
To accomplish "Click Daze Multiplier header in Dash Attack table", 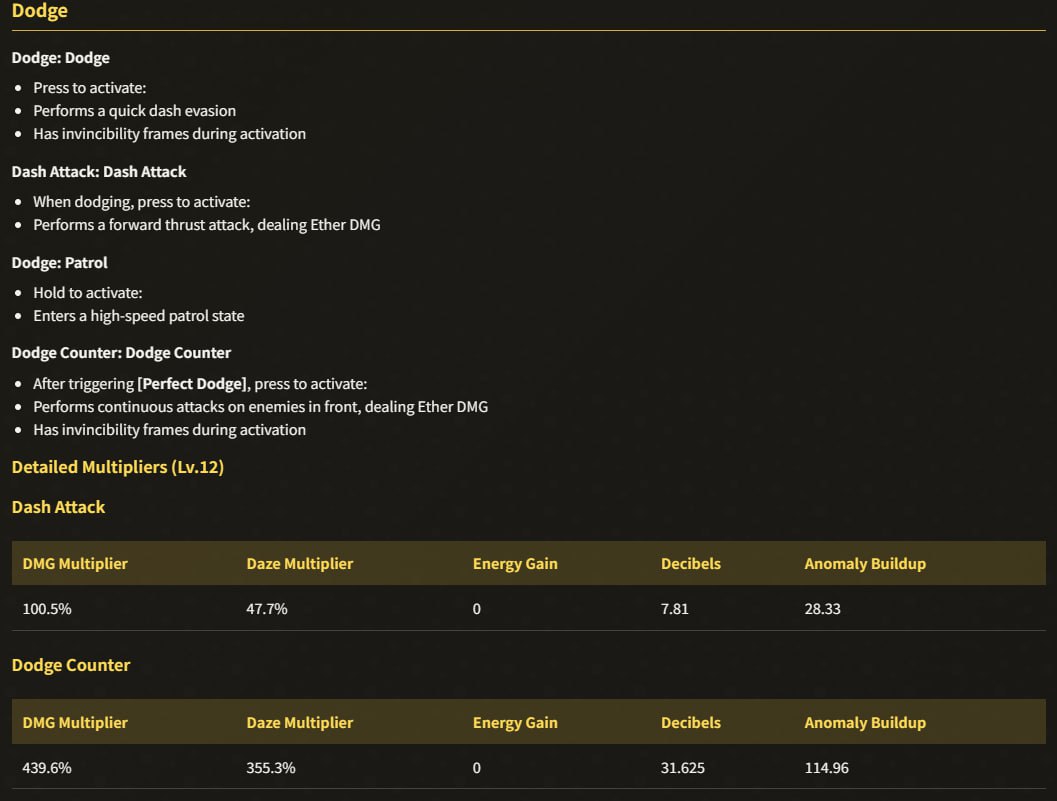I will click(x=299, y=564).
